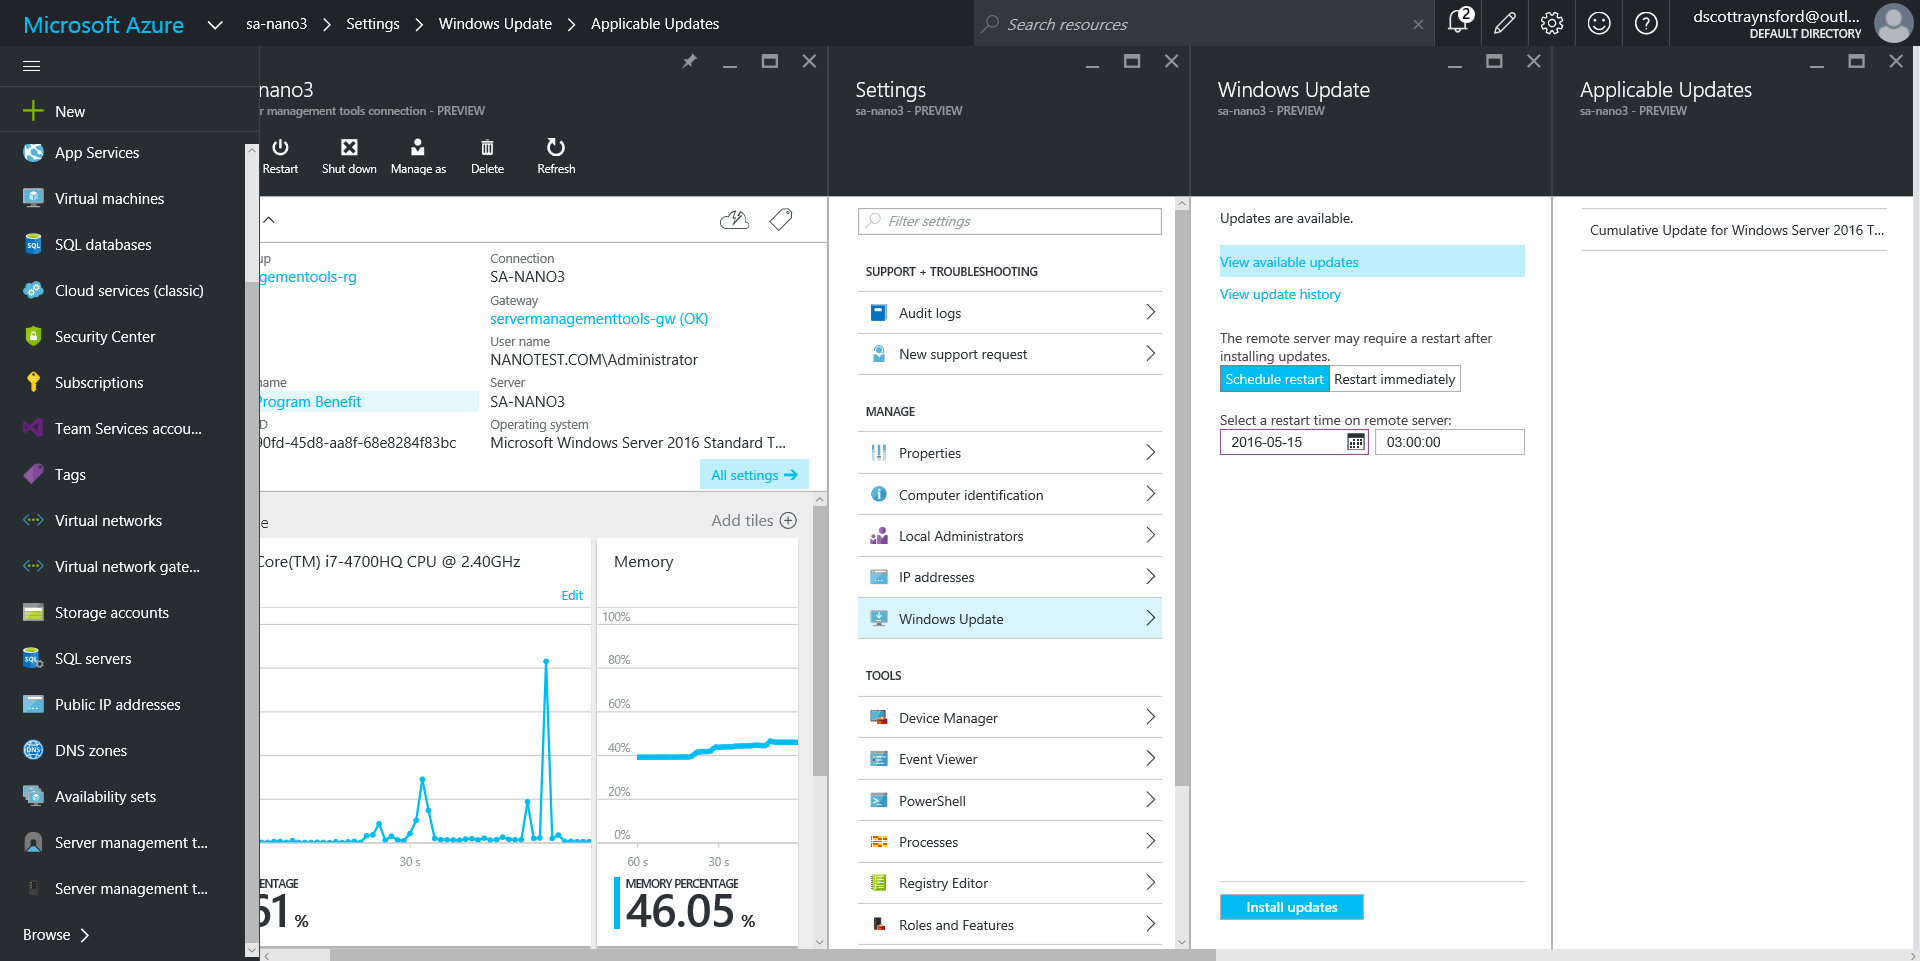Select Schedule restart option

(x=1274, y=379)
